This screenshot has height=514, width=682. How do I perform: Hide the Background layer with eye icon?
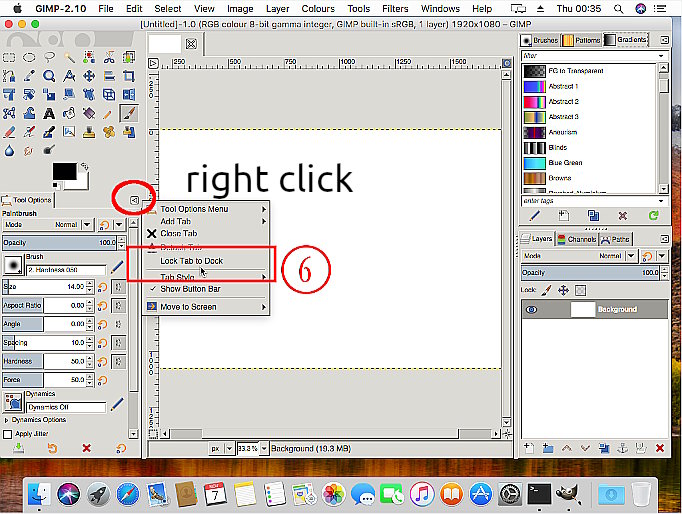click(532, 309)
